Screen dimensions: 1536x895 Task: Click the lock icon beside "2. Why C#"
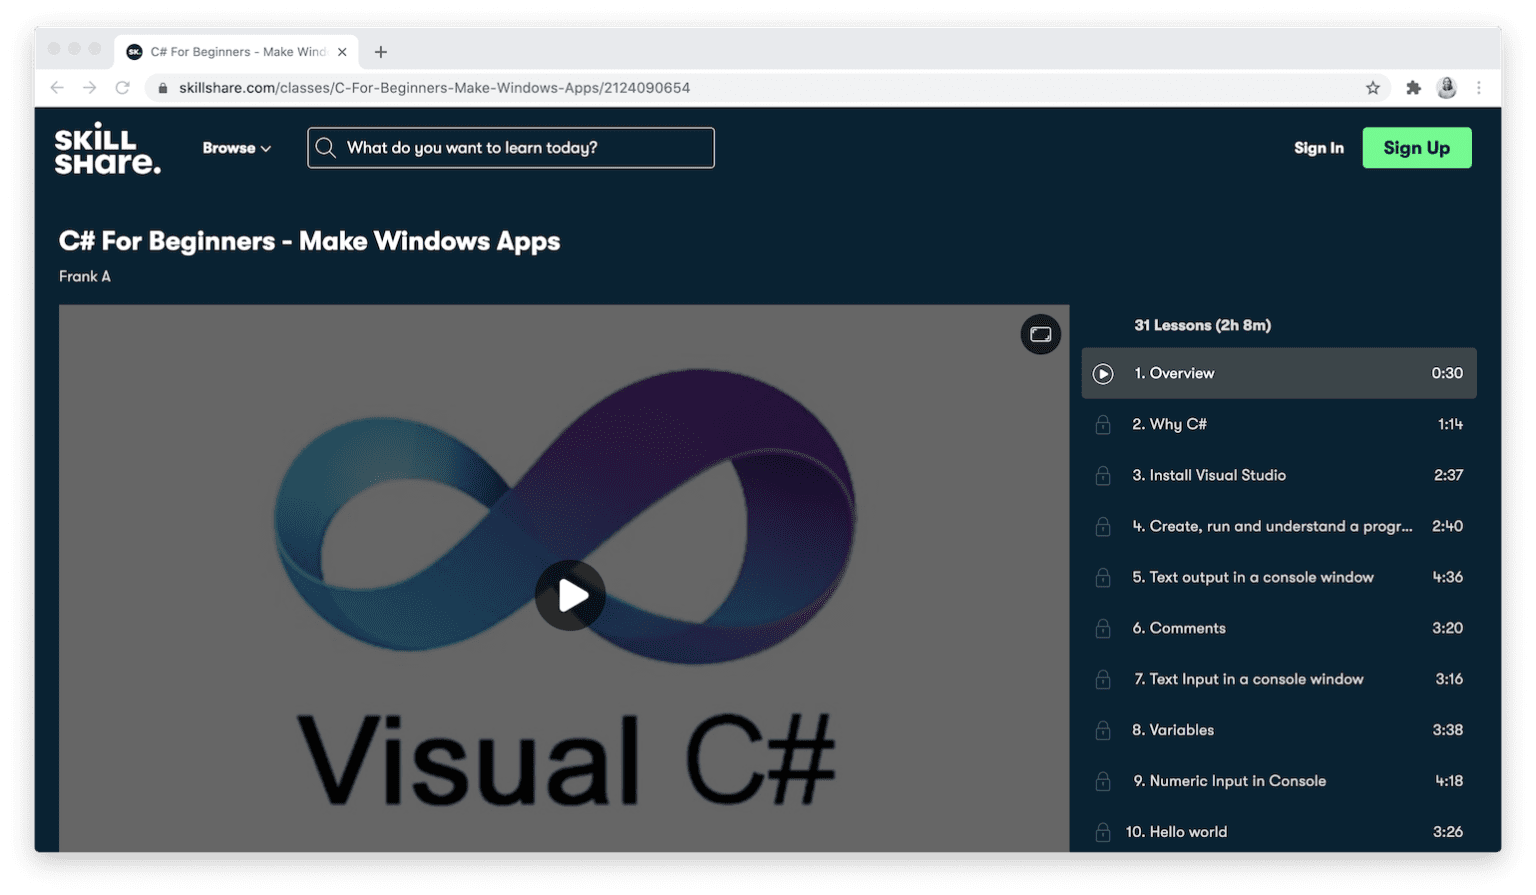point(1103,424)
